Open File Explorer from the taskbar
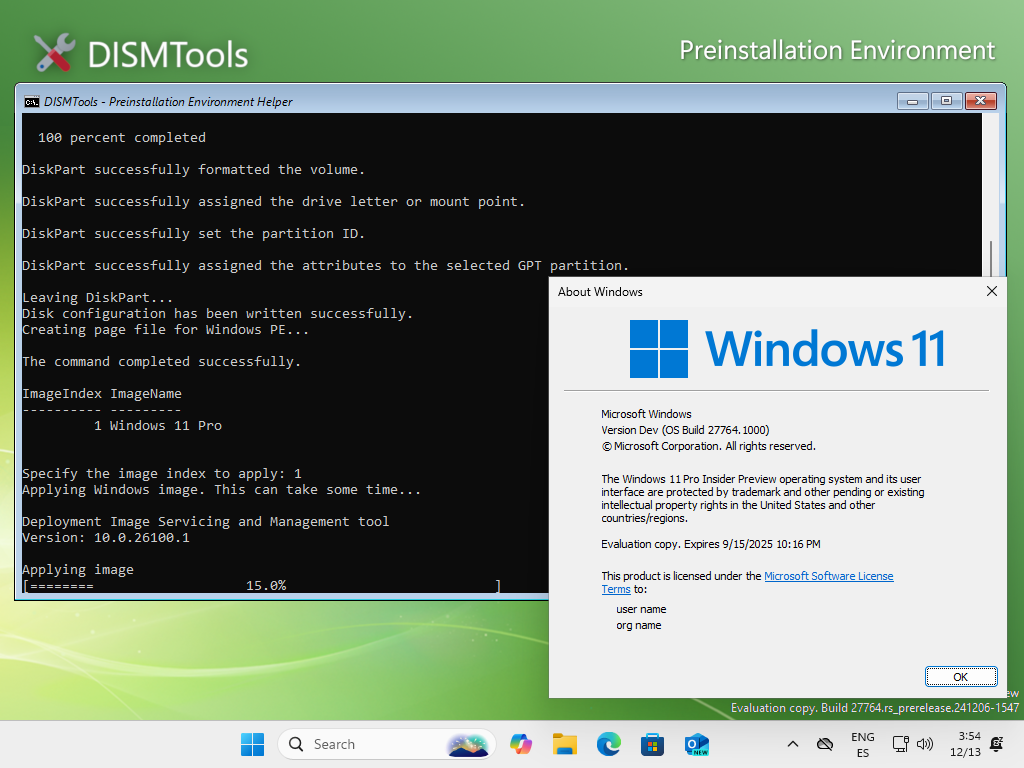Image resolution: width=1024 pixels, height=768 pixels. point(565,744)
